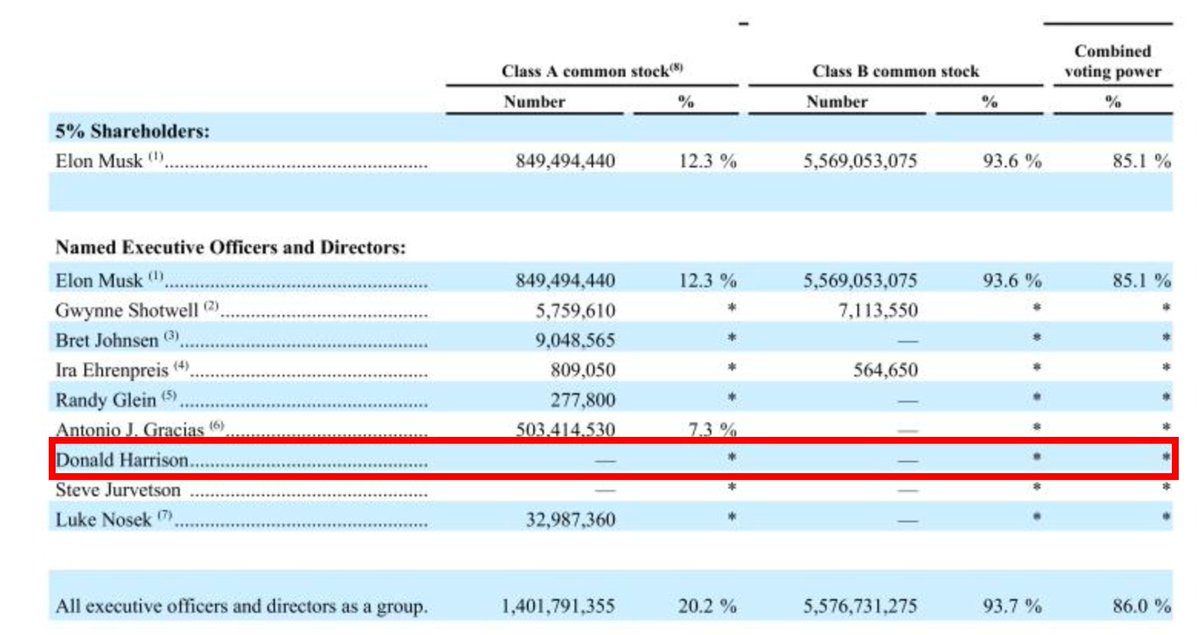This screenshot has height=635, width=1200.
Task: Click 'Named Executive Officers and Directors:' heading
Action: 230,247
